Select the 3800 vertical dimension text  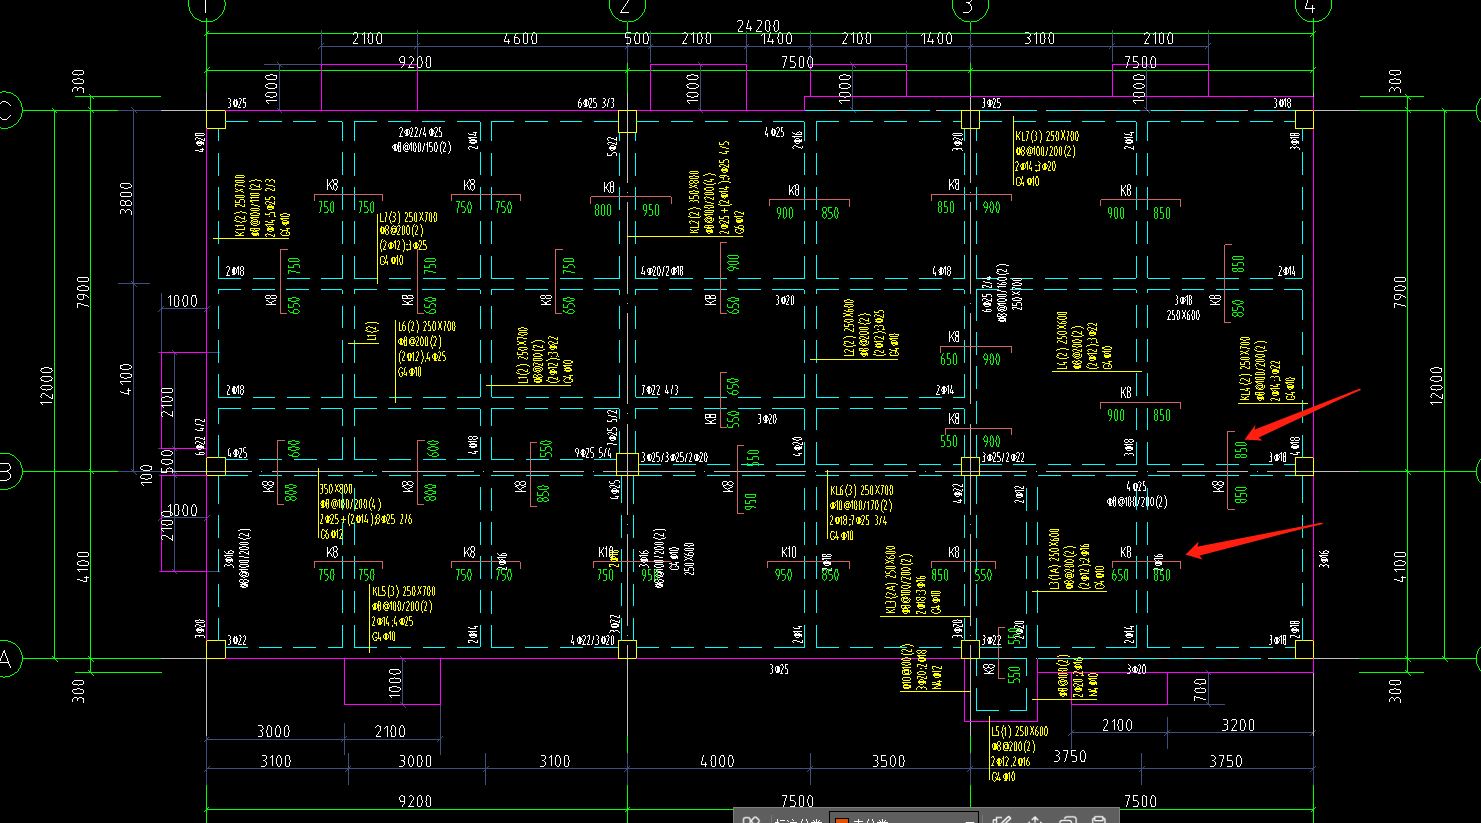[126, 199]
